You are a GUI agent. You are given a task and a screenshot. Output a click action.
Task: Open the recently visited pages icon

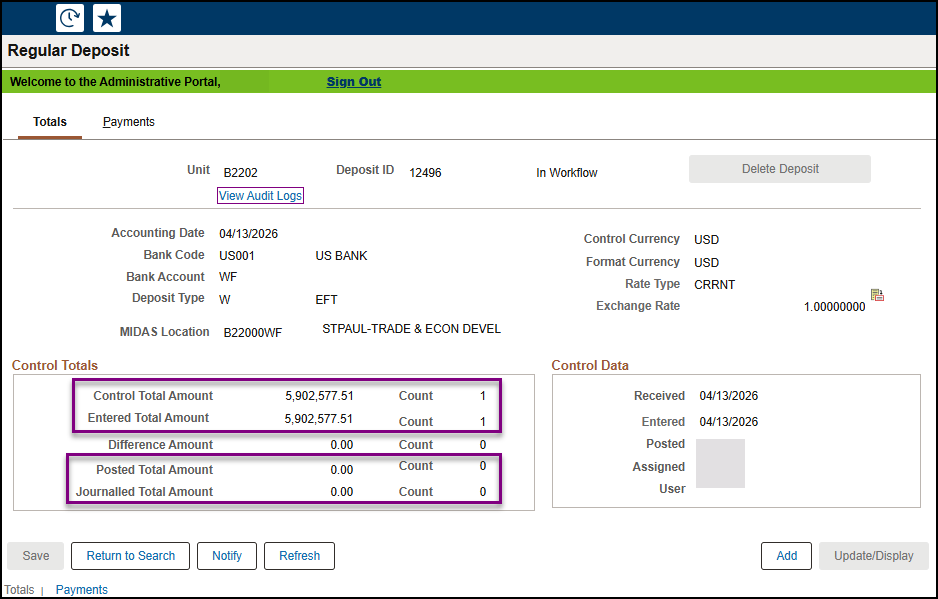pyautogui.click(x=69, y=17)
